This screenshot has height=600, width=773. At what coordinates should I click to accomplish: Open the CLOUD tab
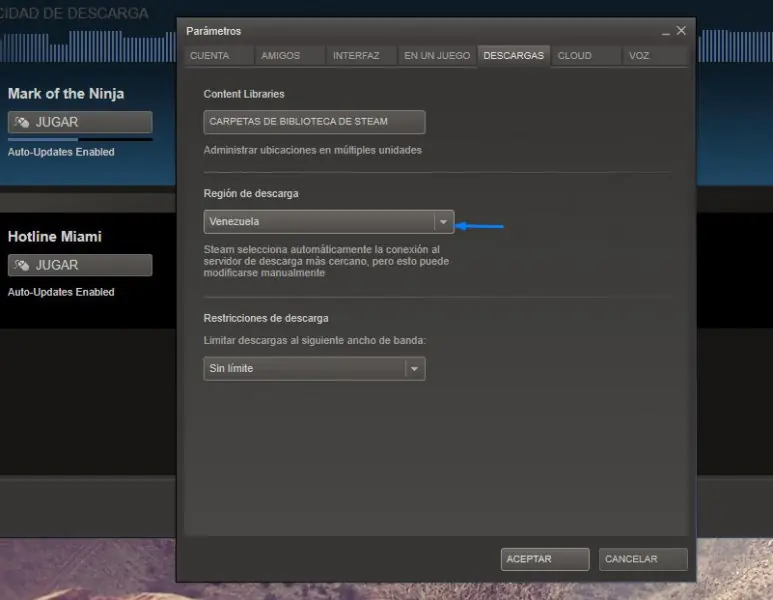click(585, 56)
